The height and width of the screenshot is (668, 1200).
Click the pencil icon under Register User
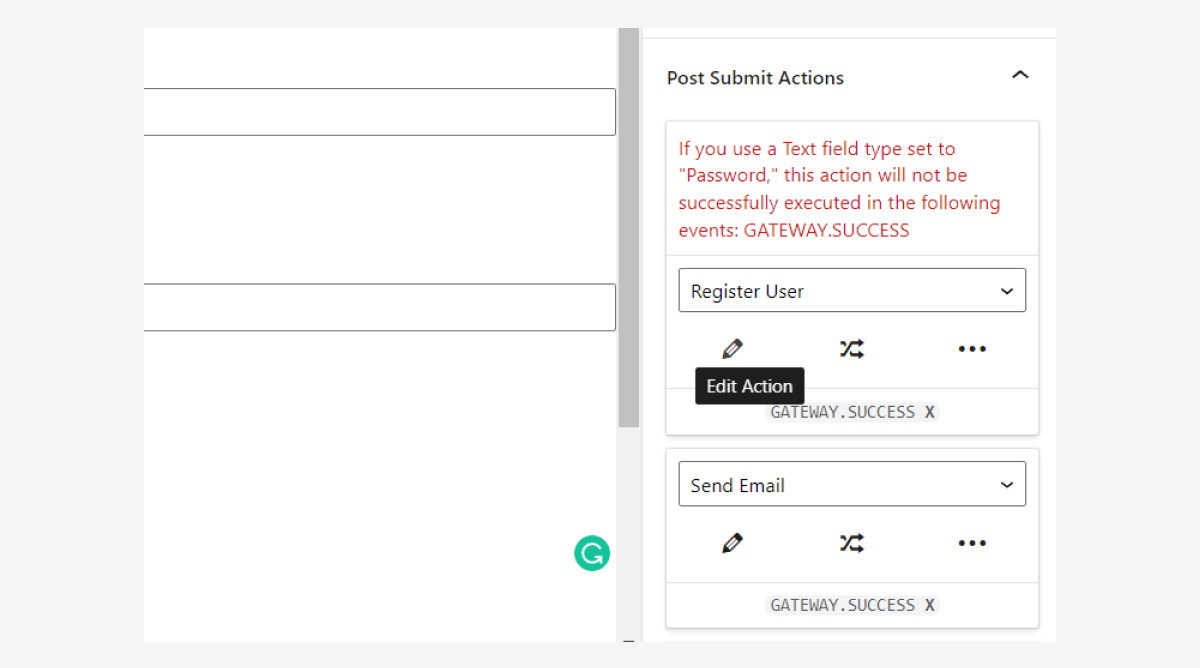(732, 349)
